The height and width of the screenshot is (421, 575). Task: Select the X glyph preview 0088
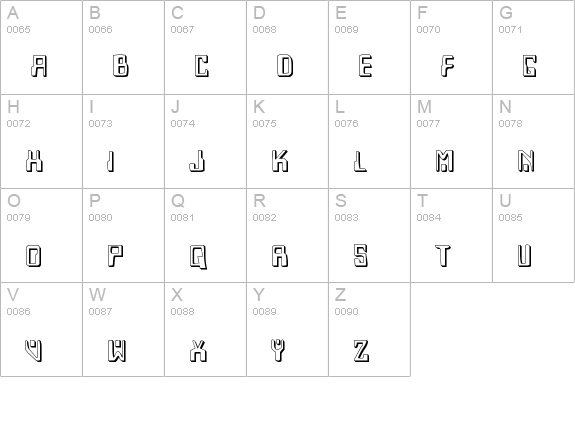point(198,351)
